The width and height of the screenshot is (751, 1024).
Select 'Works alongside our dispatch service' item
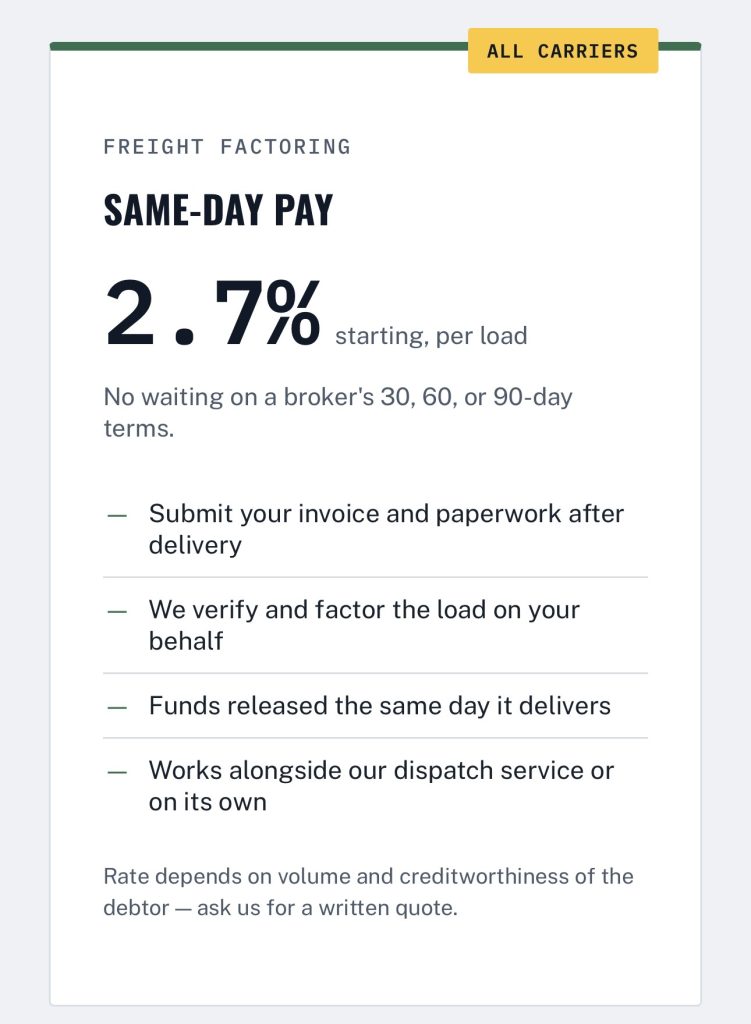[381, 786]
